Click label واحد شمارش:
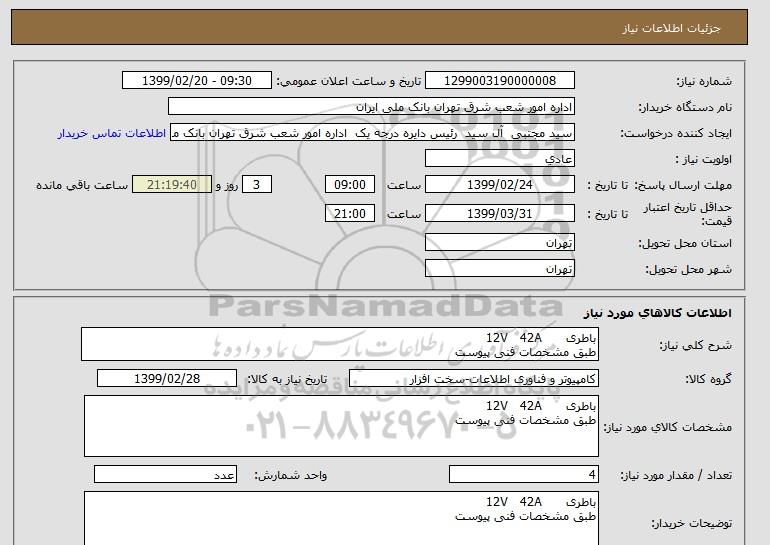Screen dimensions: 770x545 pyautogui.click(x=291, y=475)
